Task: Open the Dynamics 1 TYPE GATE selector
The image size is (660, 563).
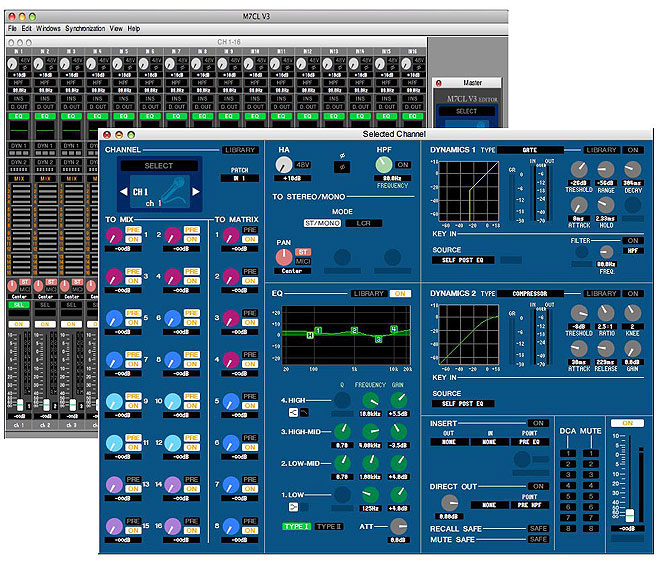Action: tap(530, 150)
